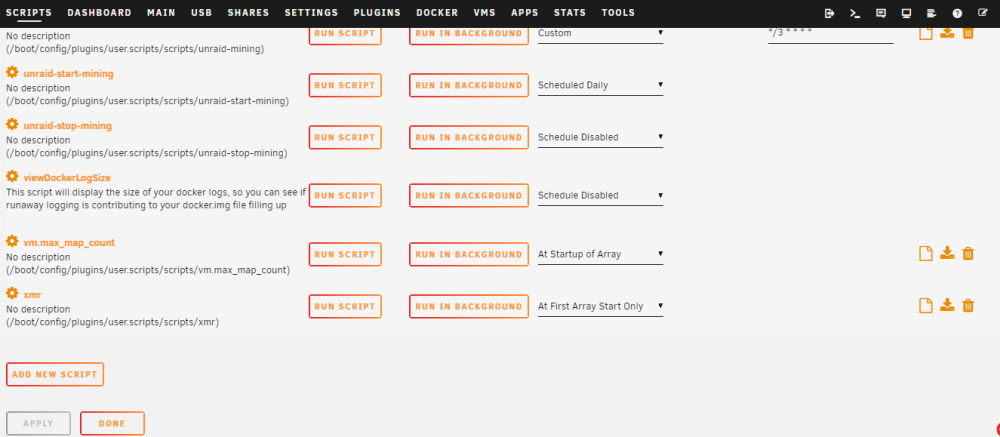Open At Startup of Array schedule dropdown
This screenshot has width=1000, height=437.
[600, 254]
